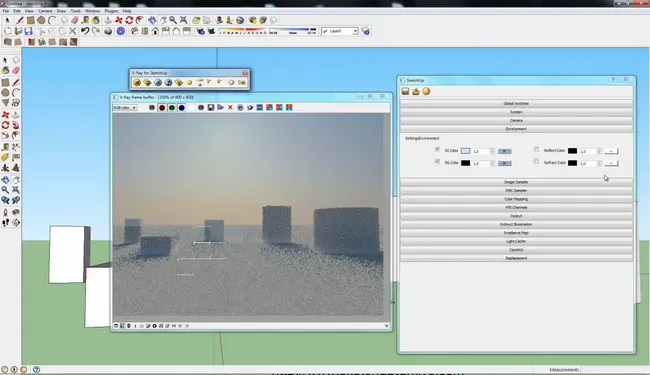This screenshot has width=650, height=375.
Task: Select the Paint Bucket tool in top toolbar
Action: coord(96,20)
